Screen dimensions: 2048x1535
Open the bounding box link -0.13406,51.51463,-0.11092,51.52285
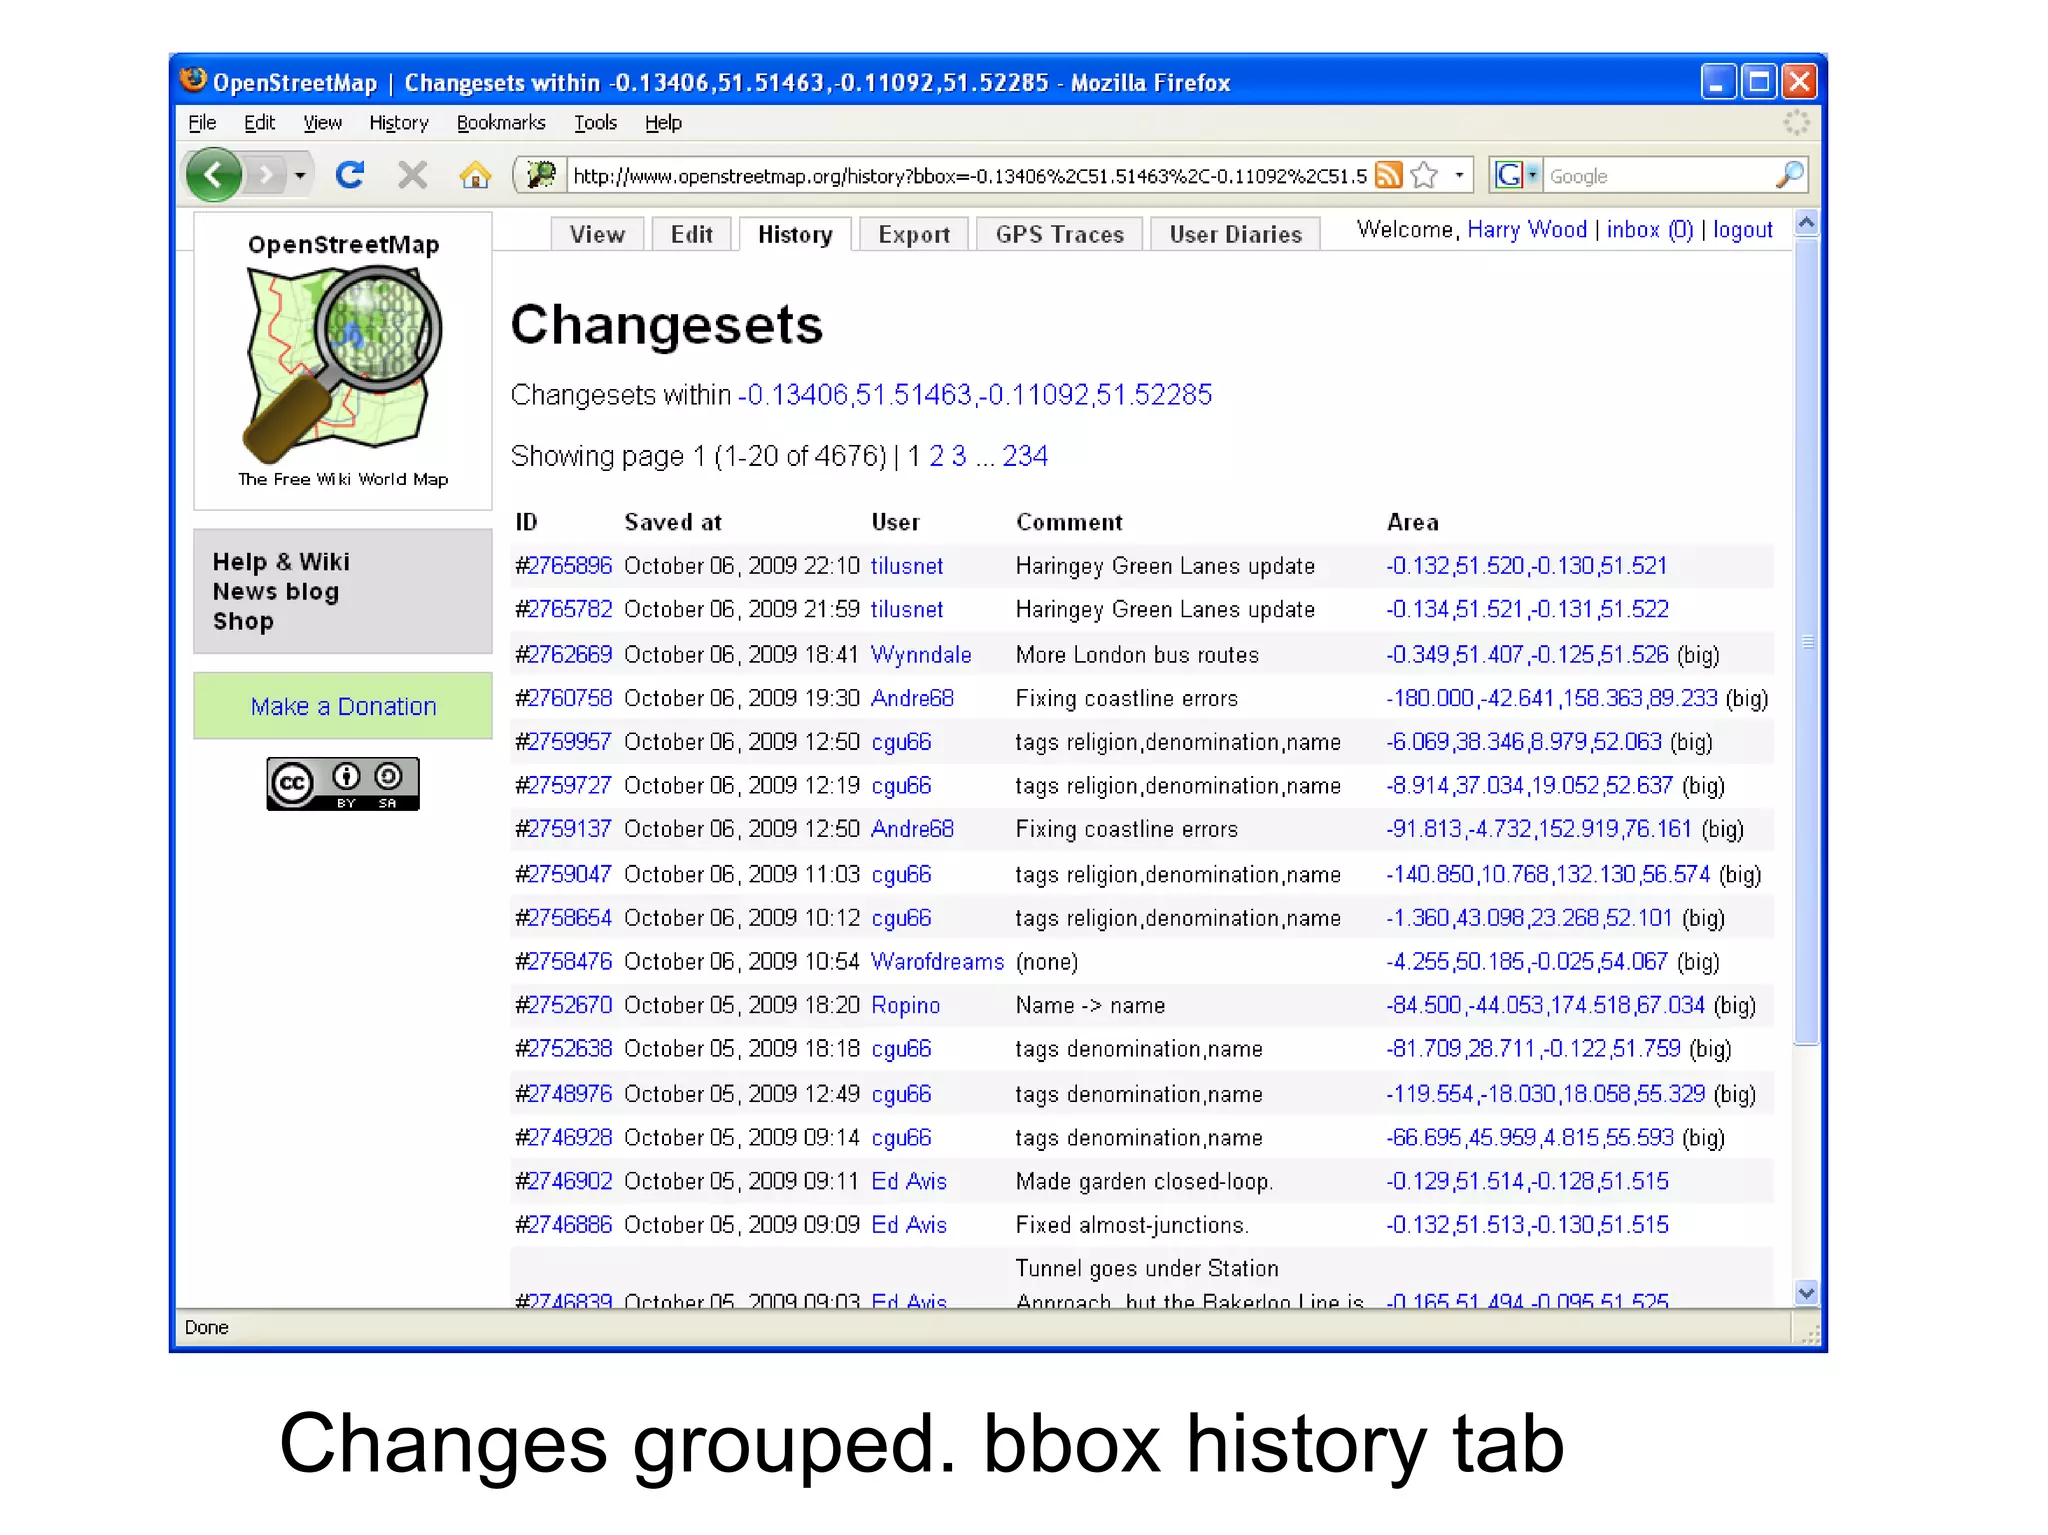pyautogui.click(x=975, y=395)
